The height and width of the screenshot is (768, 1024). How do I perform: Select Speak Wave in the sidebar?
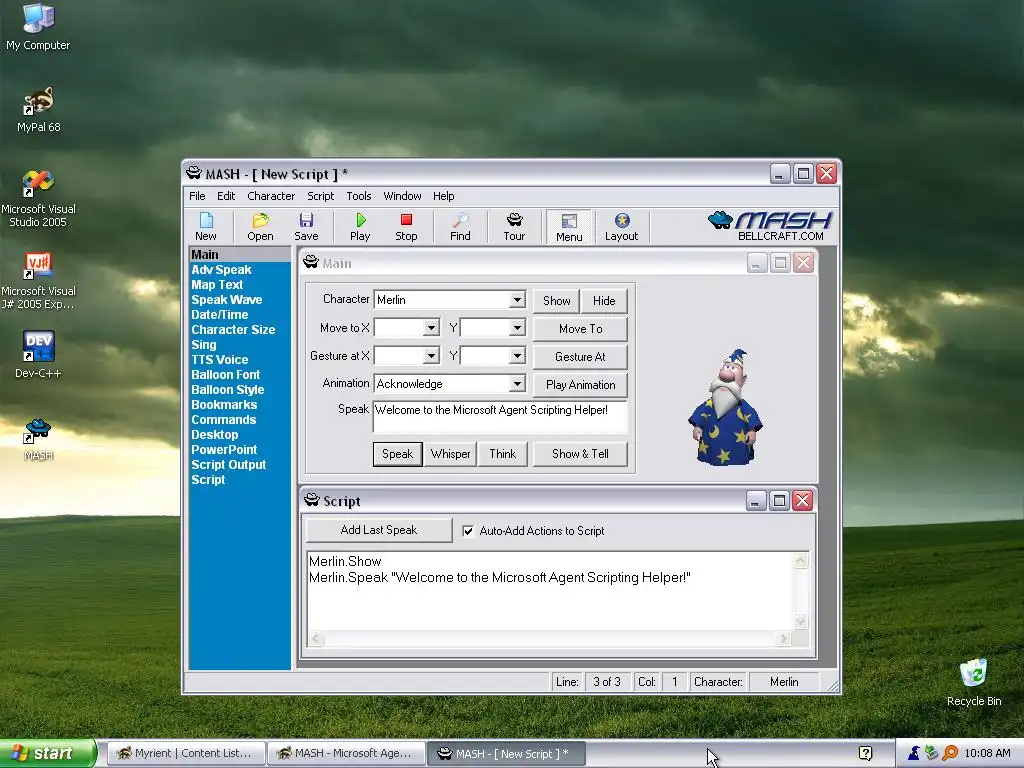tap(227, 300)
